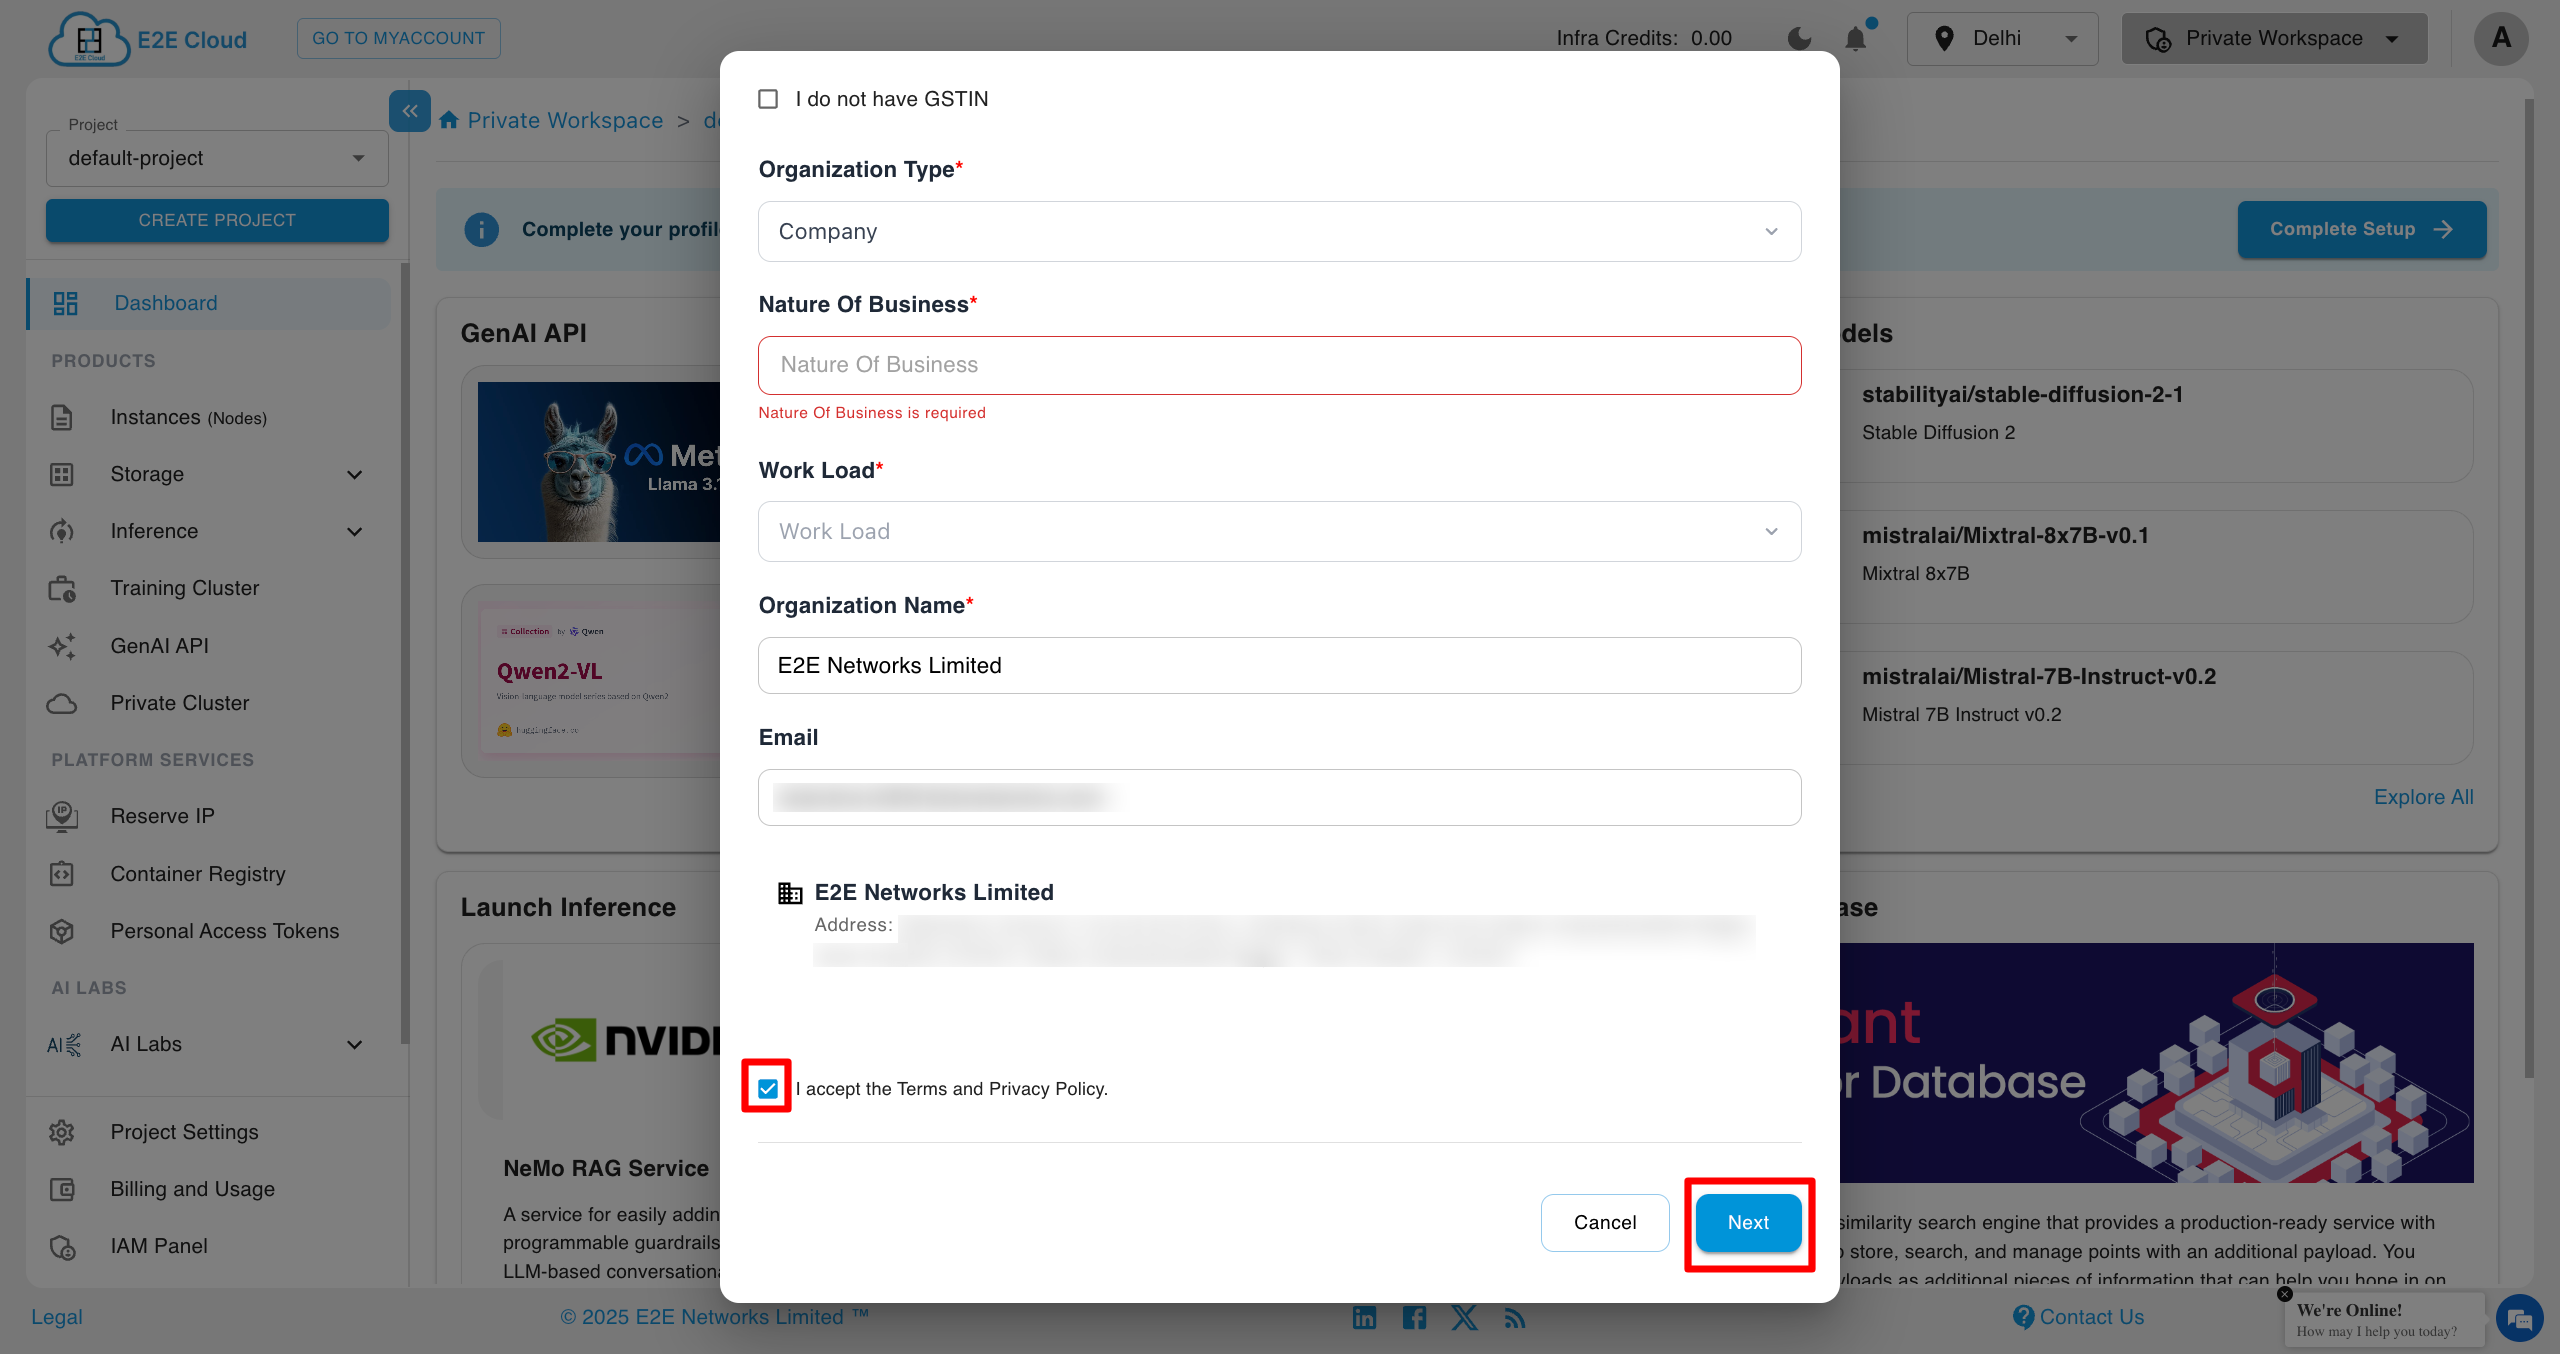Screen dimensions: 2560x1354
Task: Click the Private Cluster cloud icon
Action: [62, 703]
